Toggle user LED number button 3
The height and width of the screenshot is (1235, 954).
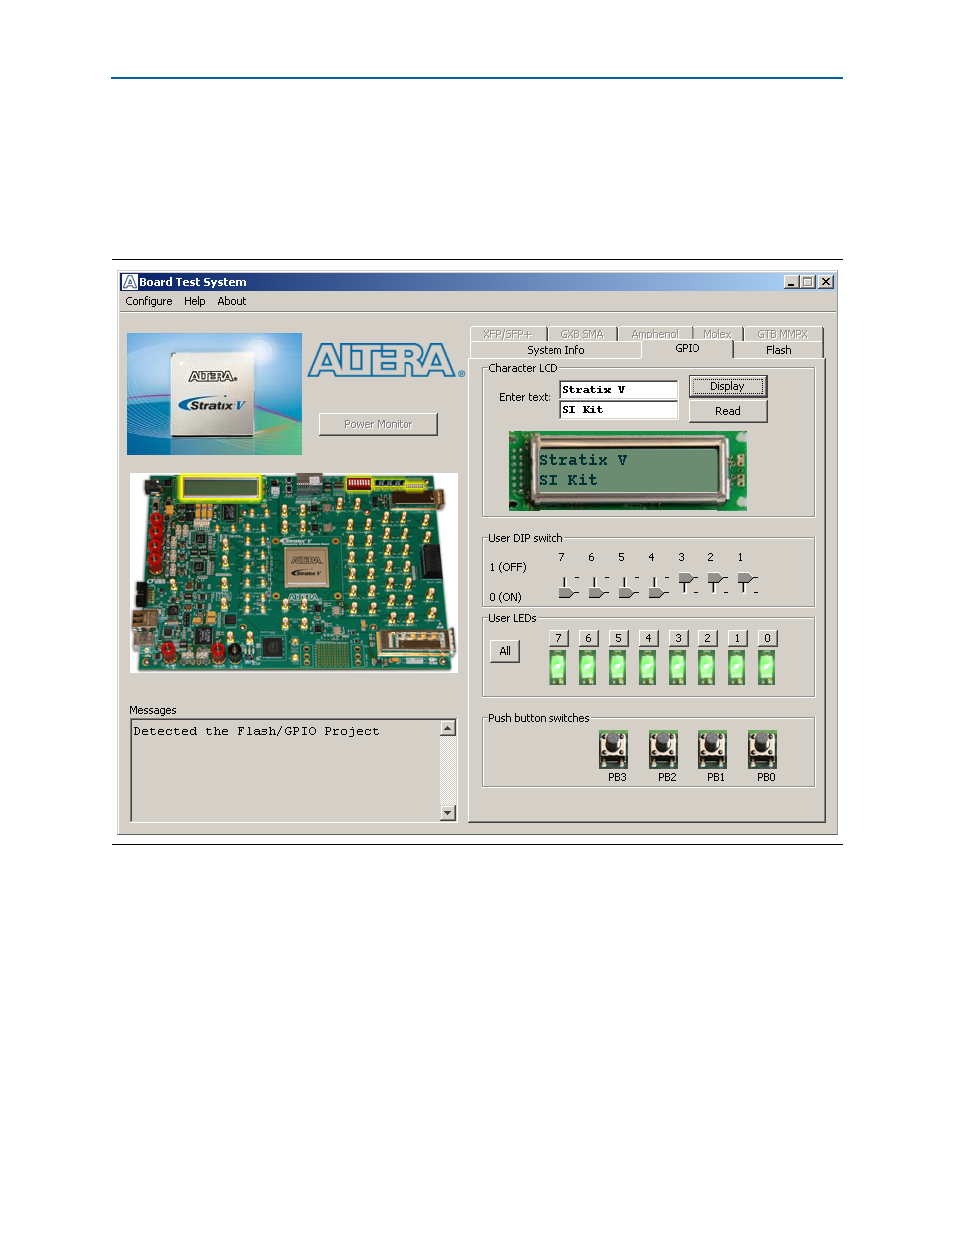pos(678,638)
